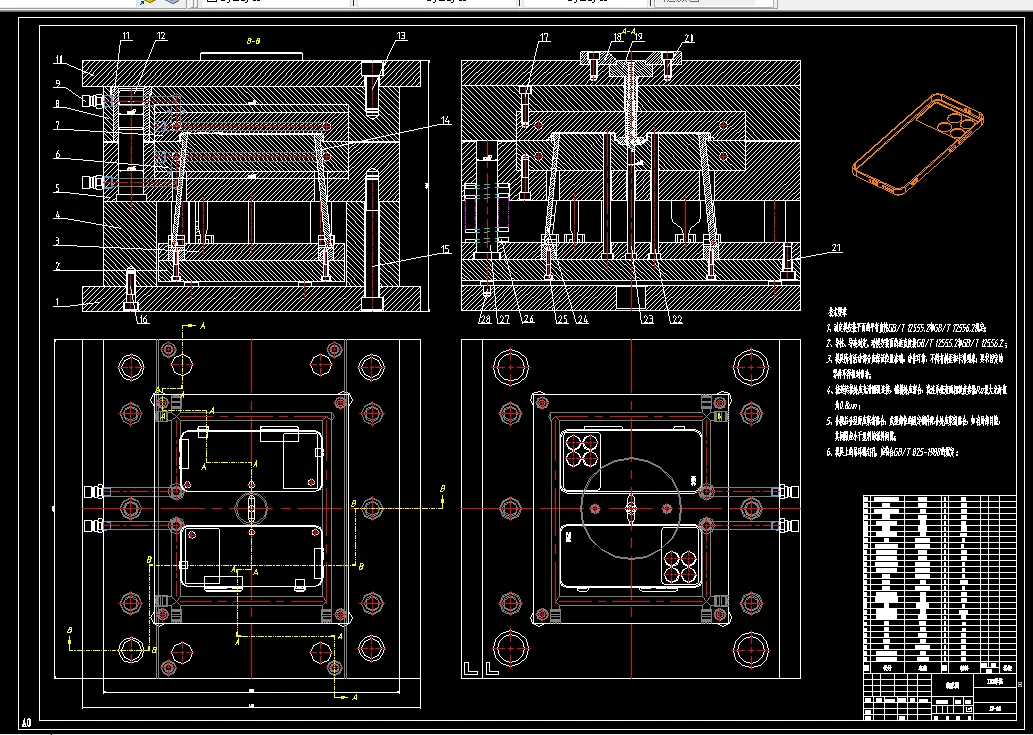Select part callout number 14
This screenshot has width=1033, height=735.
pyautogui.click(x=446, y=121)
